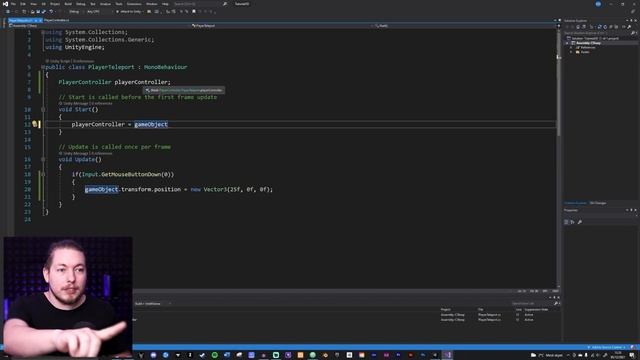The height and width of the screenshot is (360, 640).
Task: Open the Tools menu
Action: [x=119, y=4]
